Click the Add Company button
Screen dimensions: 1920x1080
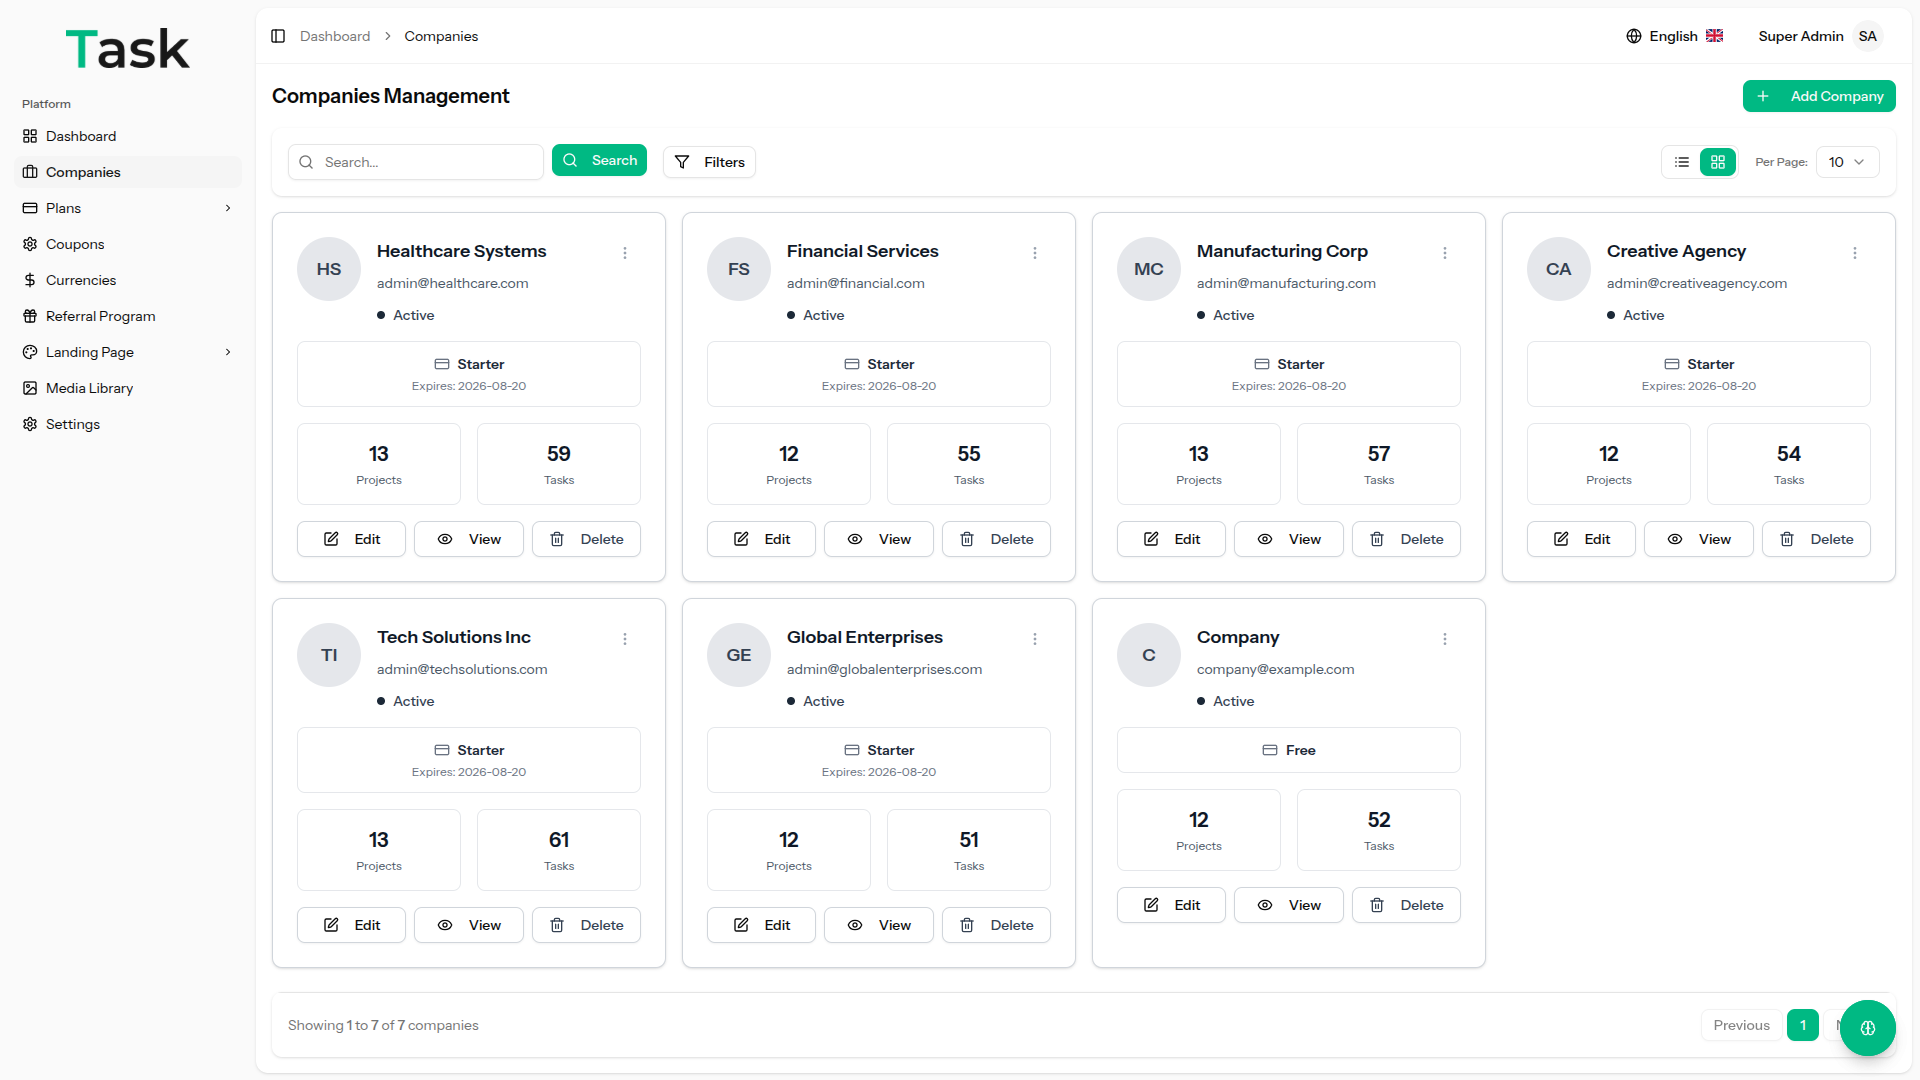(x=1819, y=96)
